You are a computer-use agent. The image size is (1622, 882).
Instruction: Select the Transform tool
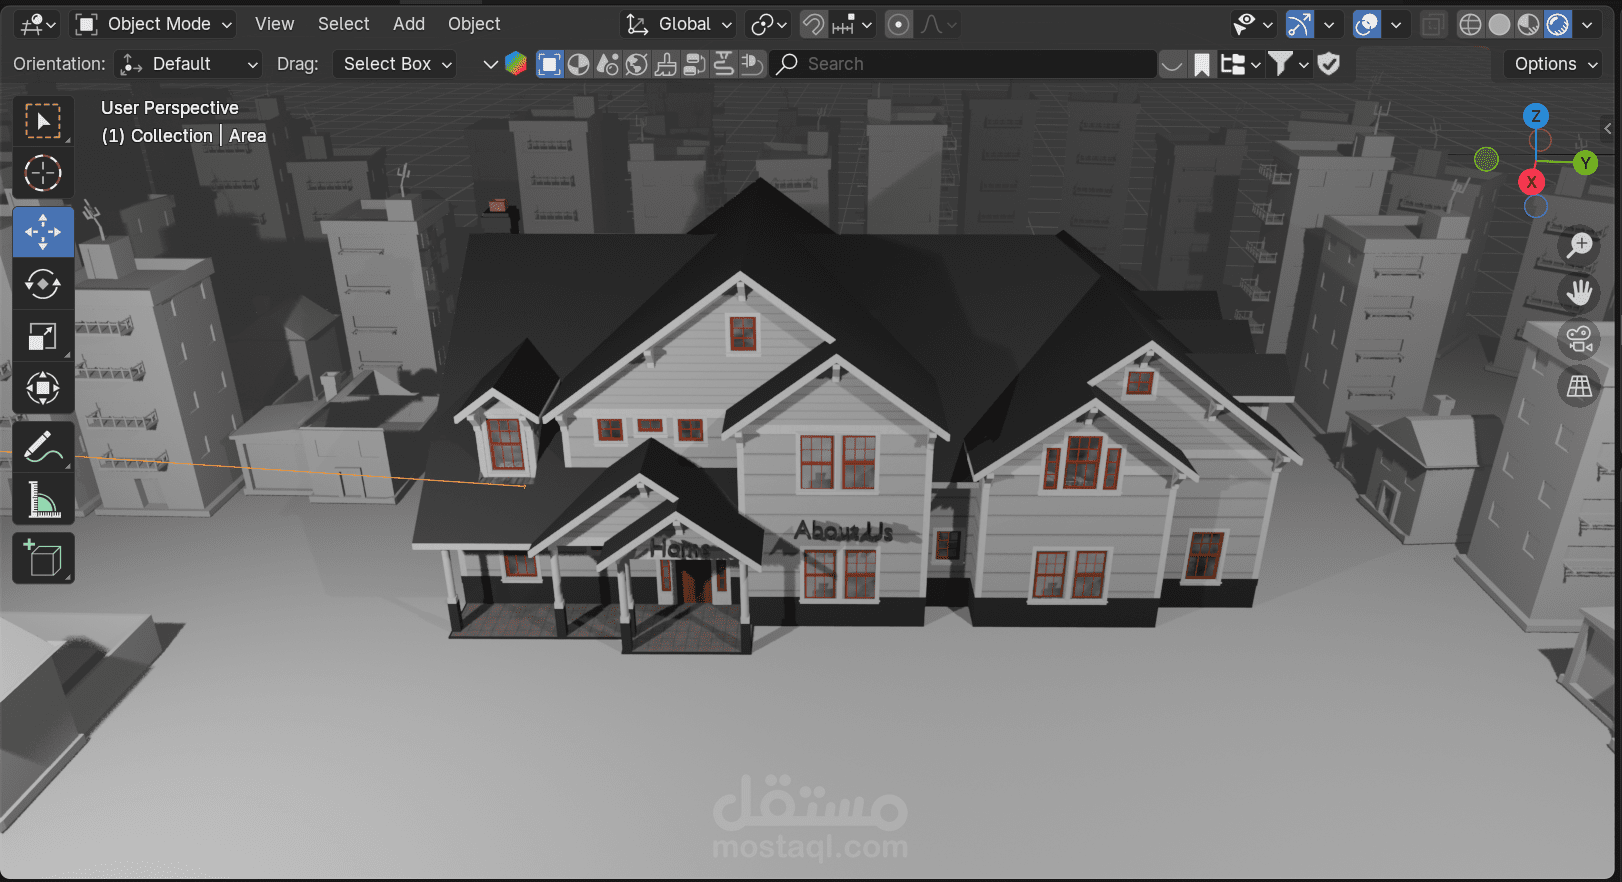[43, 388]
